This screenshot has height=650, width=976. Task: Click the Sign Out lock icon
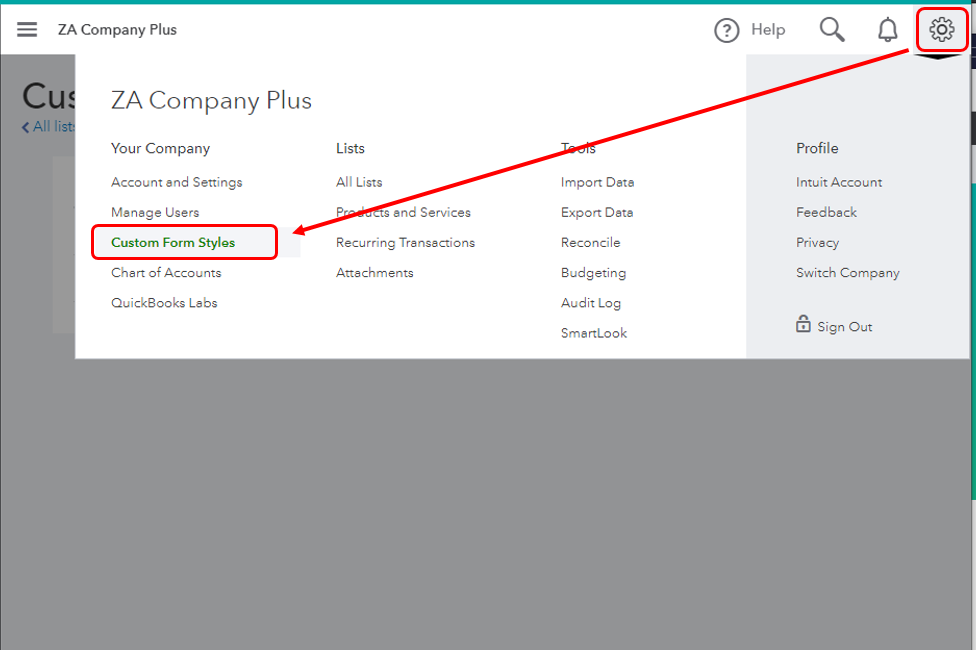tap(803, 324)
